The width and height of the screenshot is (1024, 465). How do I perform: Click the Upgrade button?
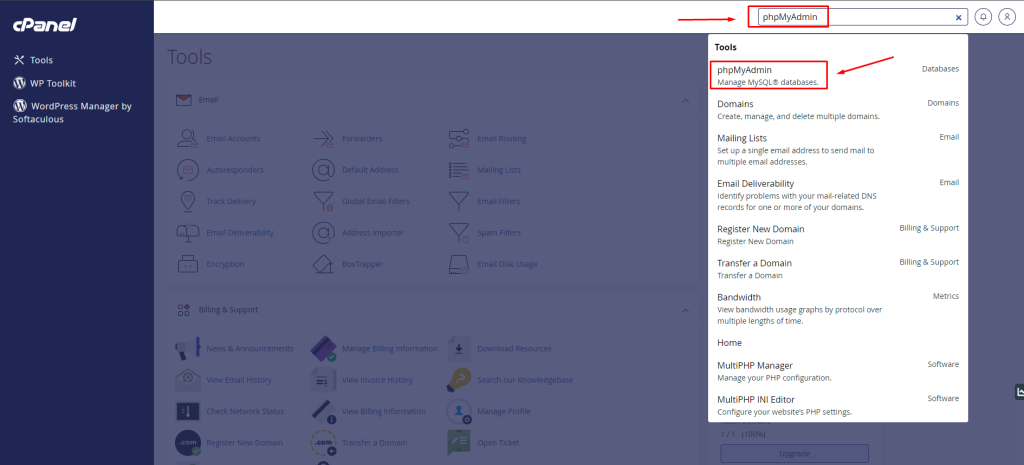(x=794, y=454)
